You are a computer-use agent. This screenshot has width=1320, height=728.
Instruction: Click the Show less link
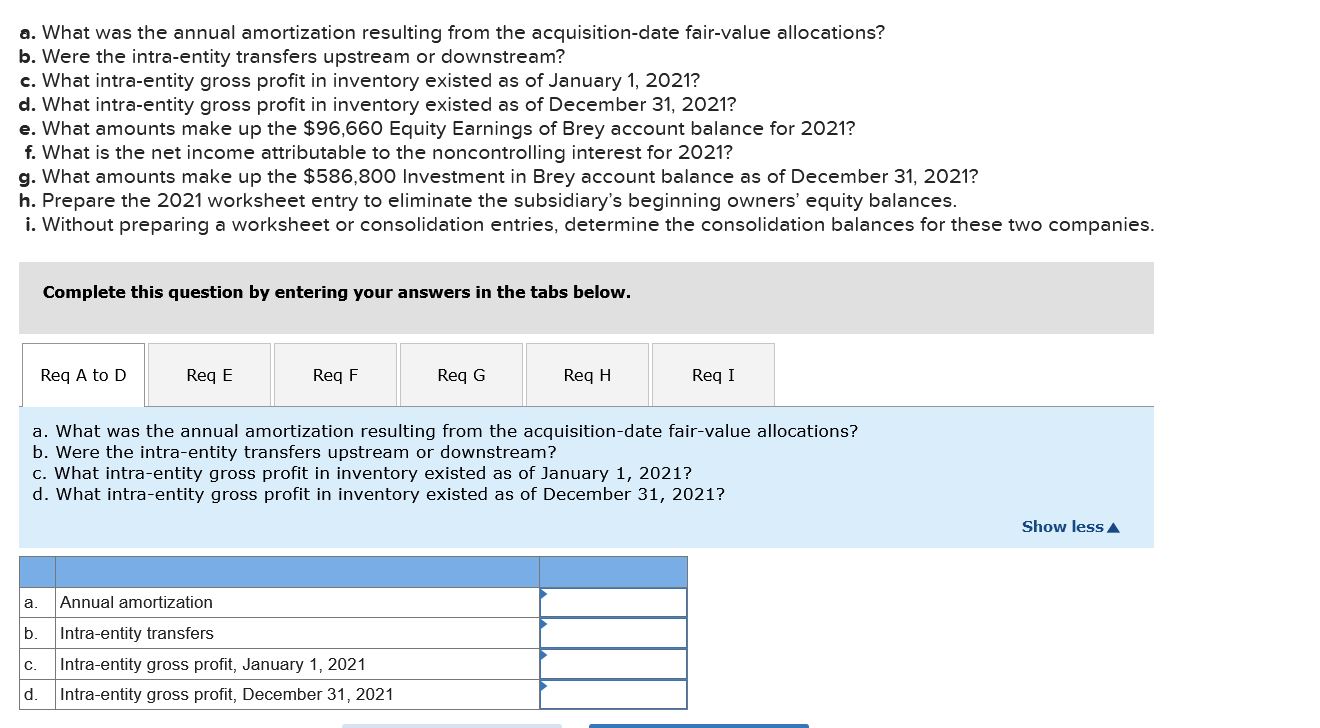coord(1062,527)
